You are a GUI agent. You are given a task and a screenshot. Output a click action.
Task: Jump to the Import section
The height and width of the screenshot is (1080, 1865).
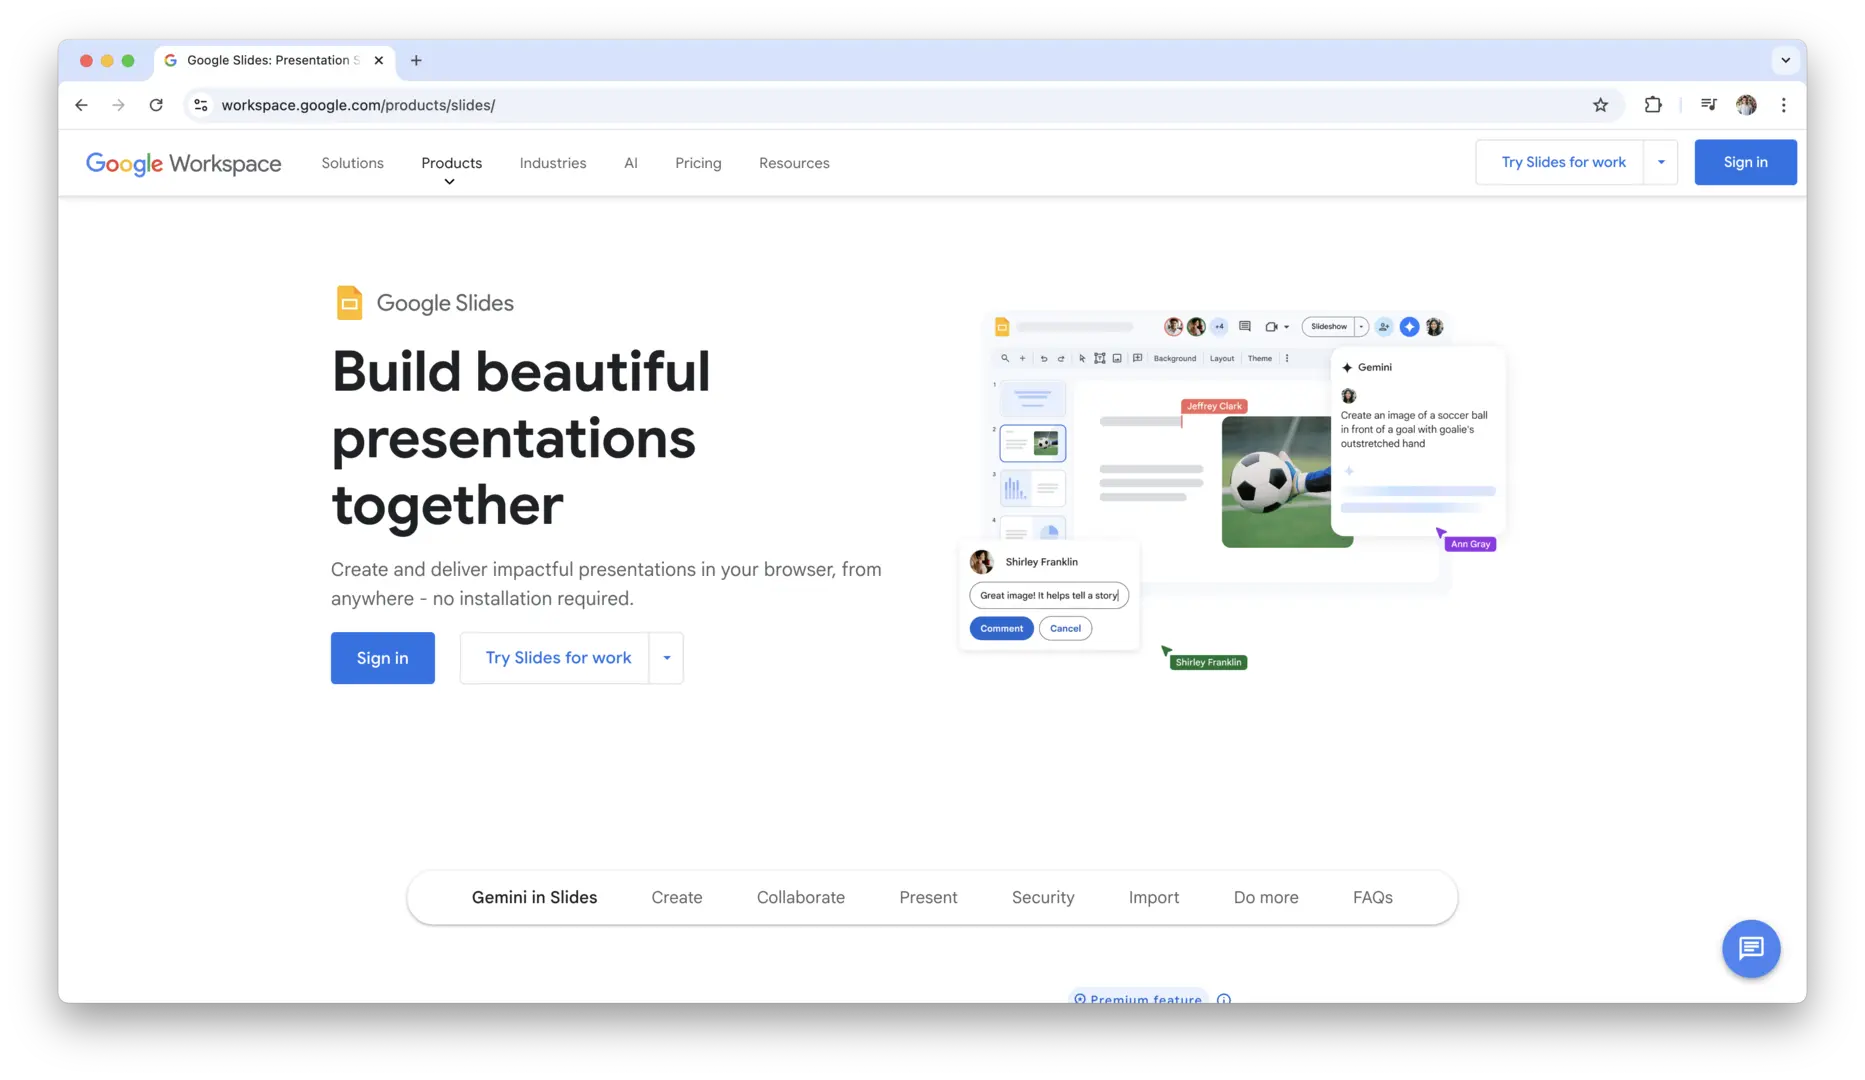point(1154,897)
